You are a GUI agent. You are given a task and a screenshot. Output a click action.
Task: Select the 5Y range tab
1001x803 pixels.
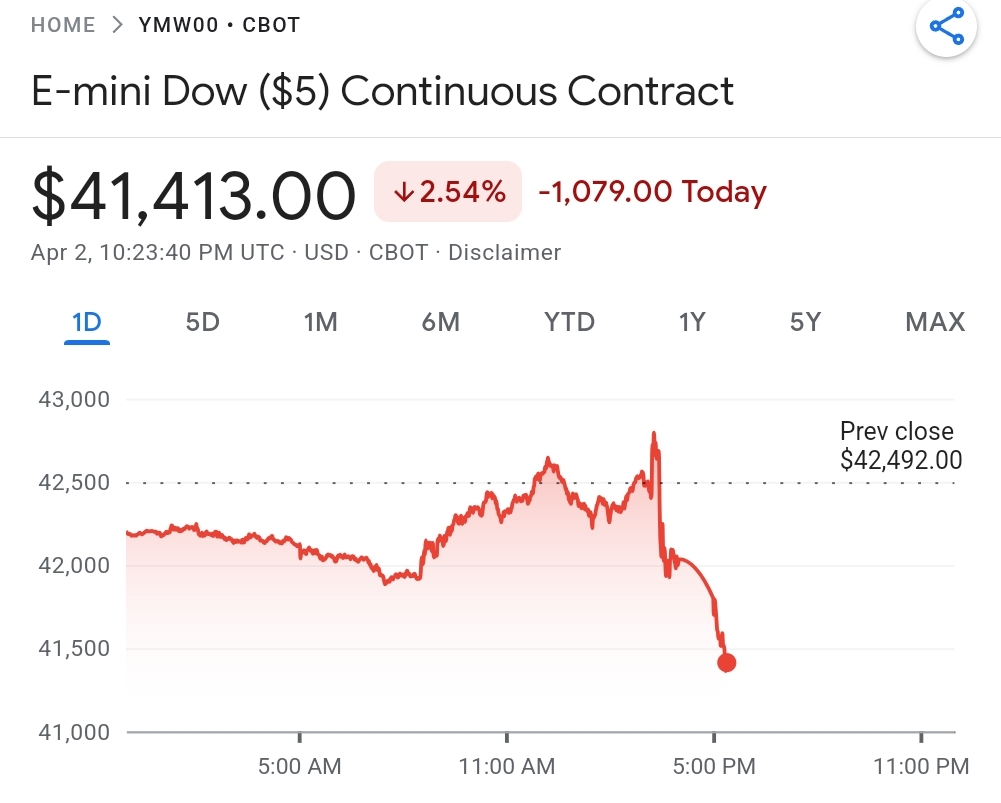coord(805,322)
